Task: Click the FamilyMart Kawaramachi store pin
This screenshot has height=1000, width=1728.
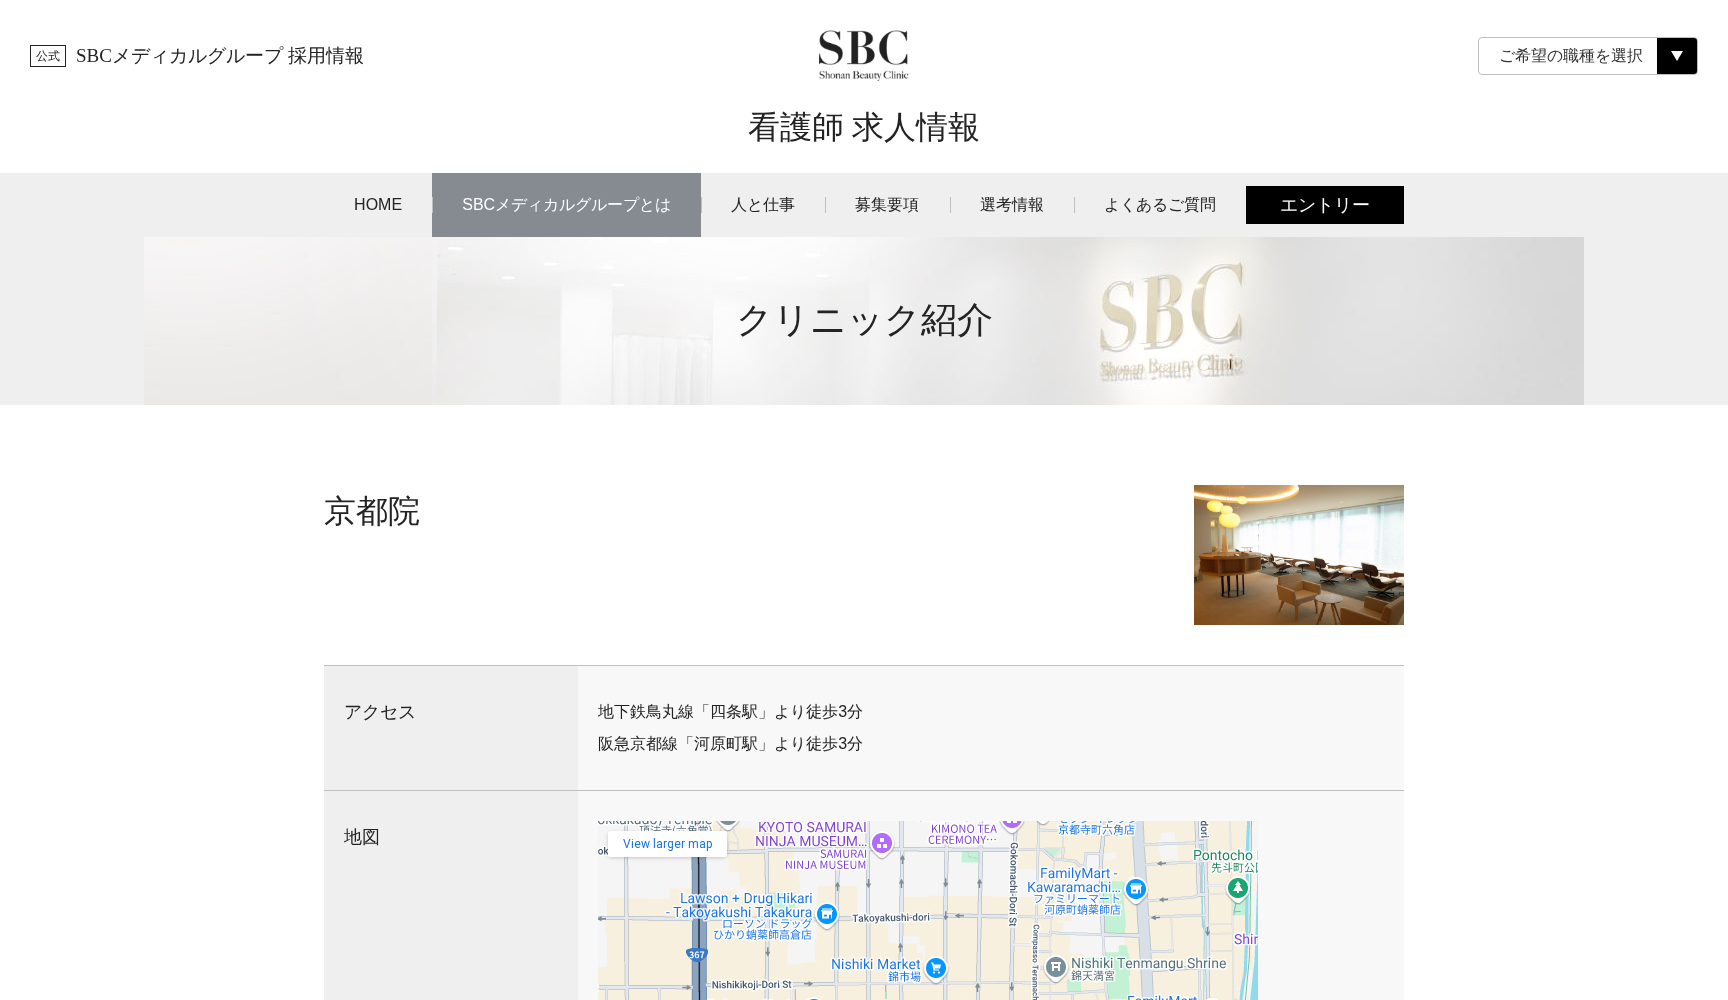Action: click(x=1135, y=888)
